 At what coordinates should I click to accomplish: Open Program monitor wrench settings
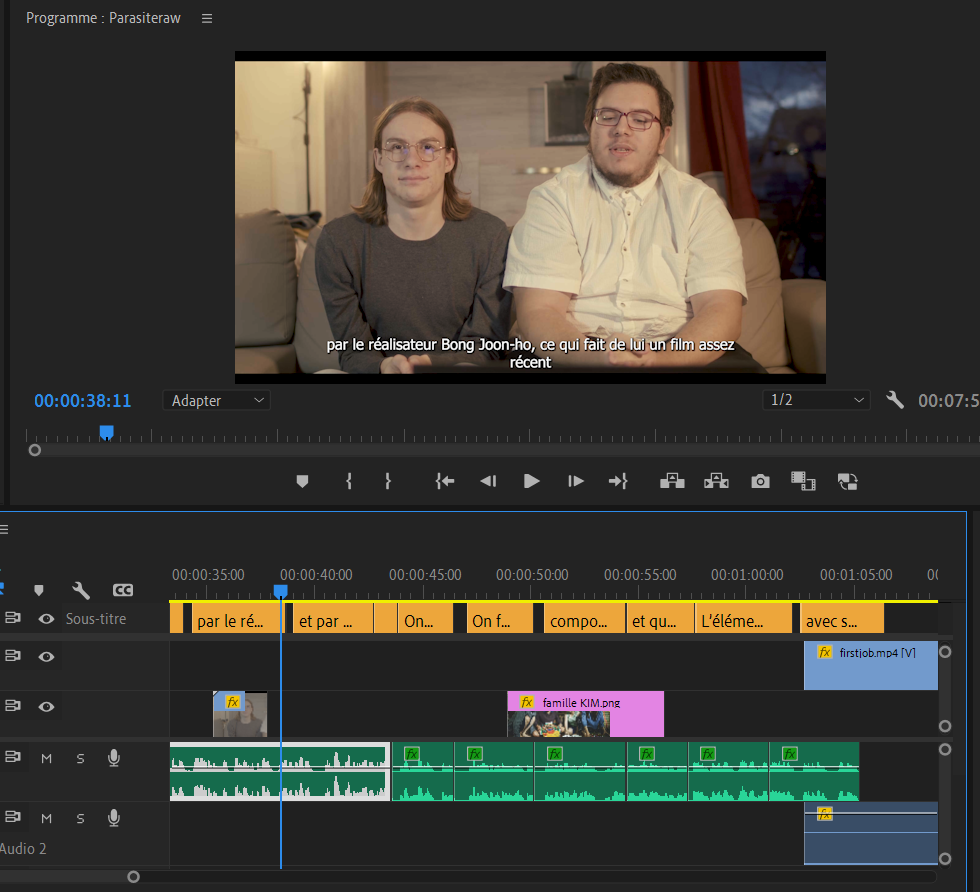[x=895, y=400]
